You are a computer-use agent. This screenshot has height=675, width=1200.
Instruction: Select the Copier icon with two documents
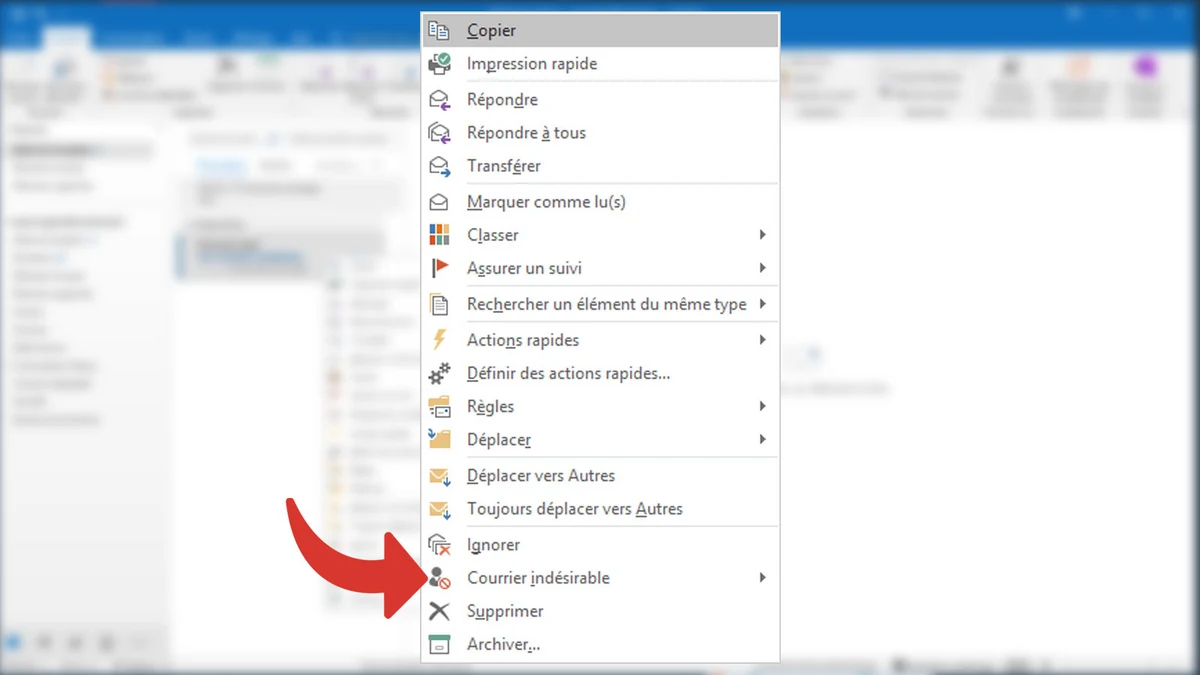coord(439,30)
